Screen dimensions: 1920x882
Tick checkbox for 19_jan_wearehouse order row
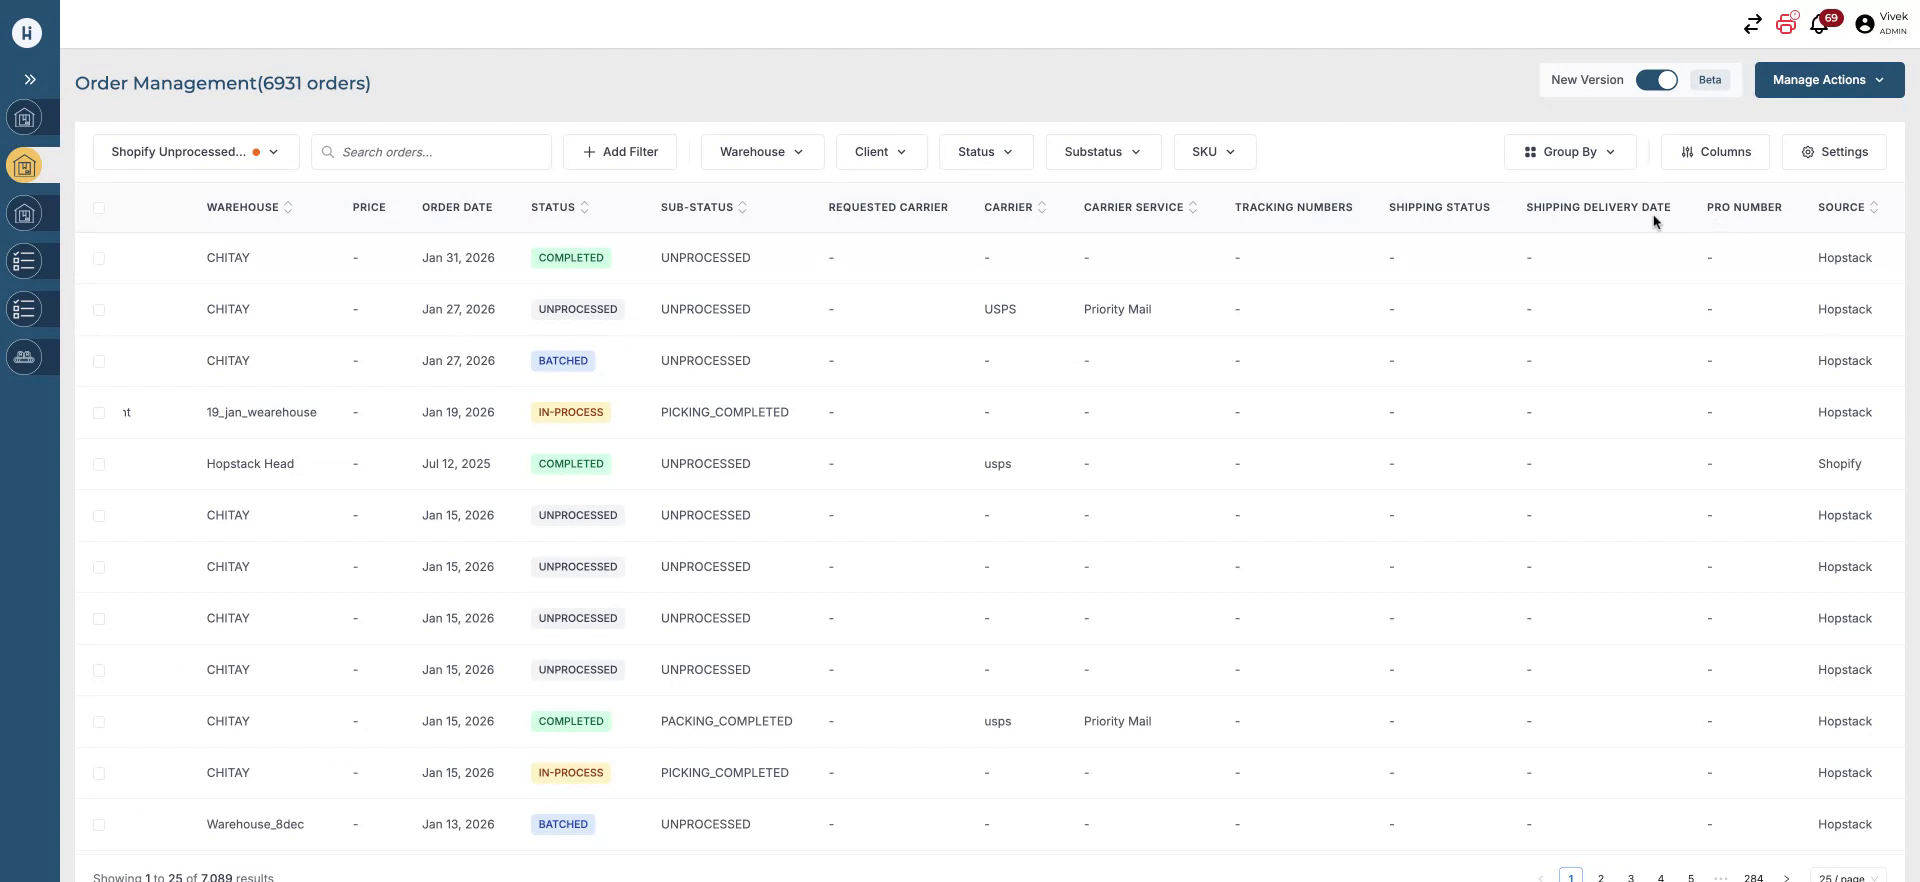[99, 413]
